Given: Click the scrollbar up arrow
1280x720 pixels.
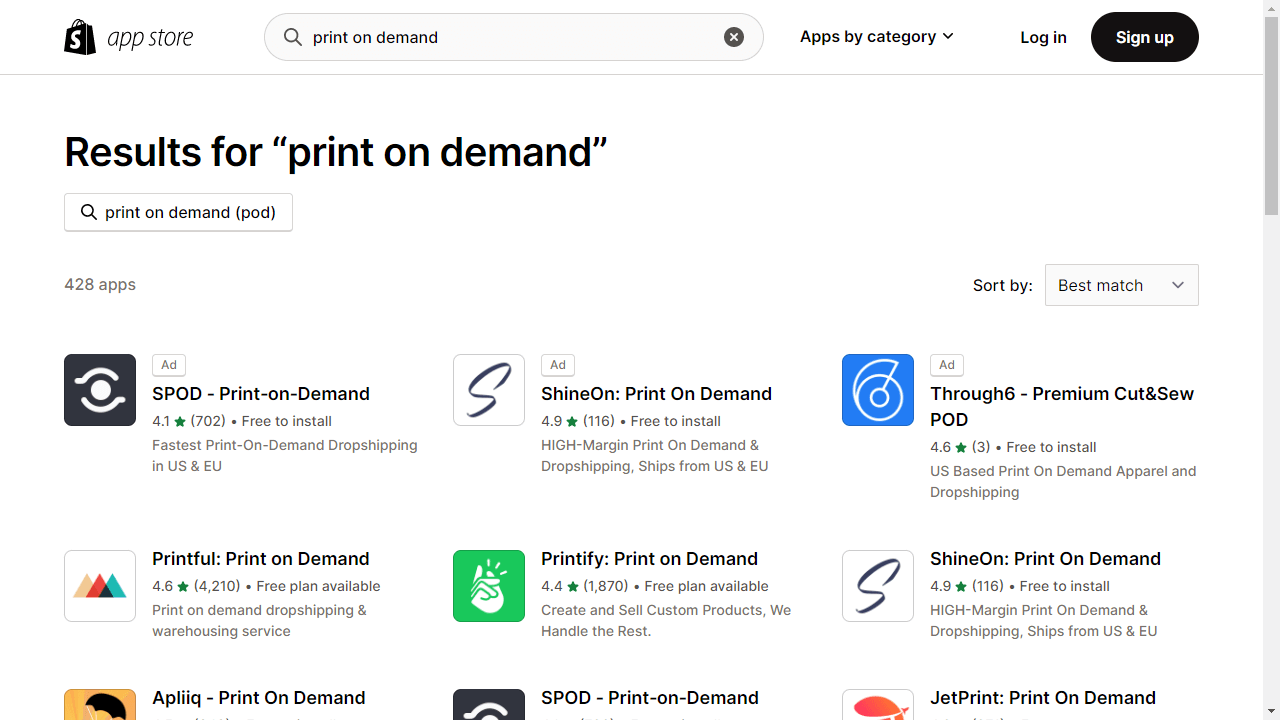Looking at the screenshot, I should 1272,8.
